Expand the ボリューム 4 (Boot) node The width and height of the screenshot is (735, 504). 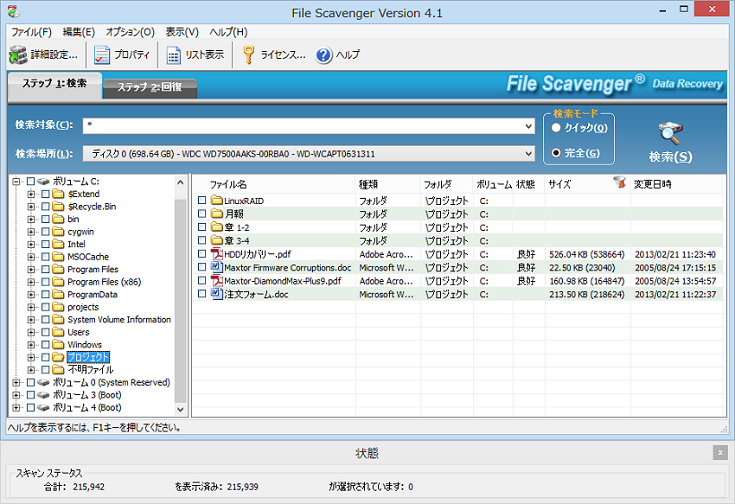click(x=16, y=408)
